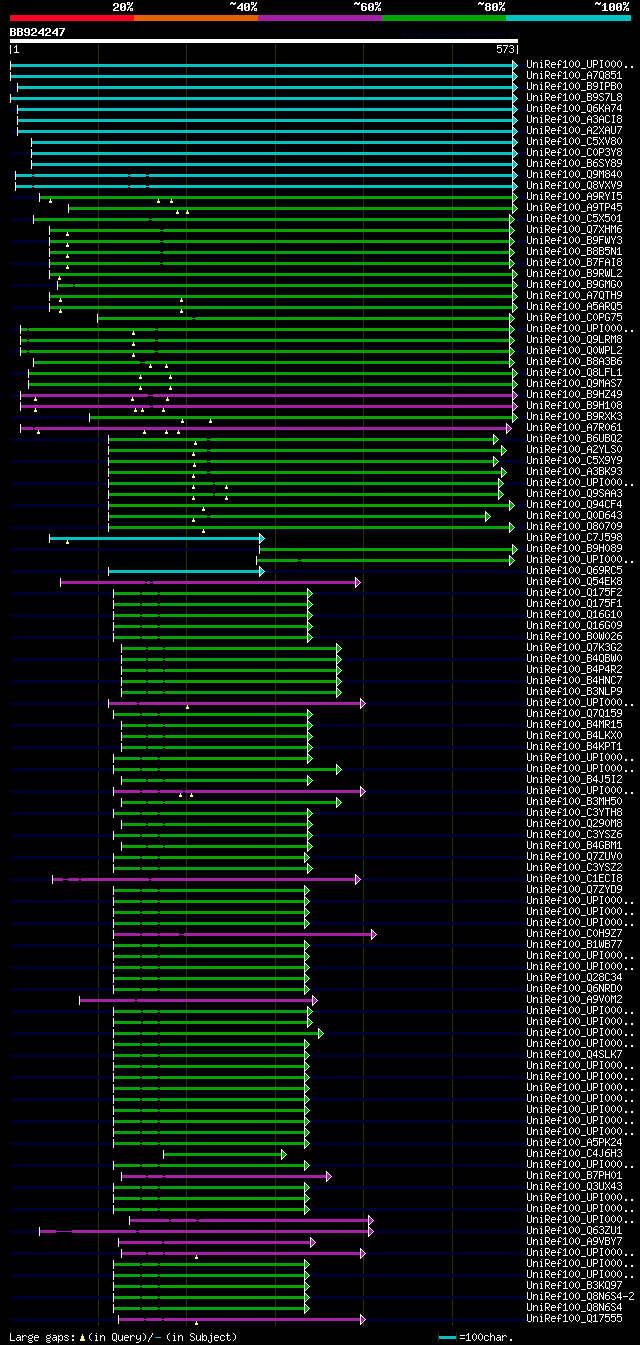Select hit label UniRef100_A5AR05
The width and height of the screenshot is (640, 1345).
(x=574, y=306)
